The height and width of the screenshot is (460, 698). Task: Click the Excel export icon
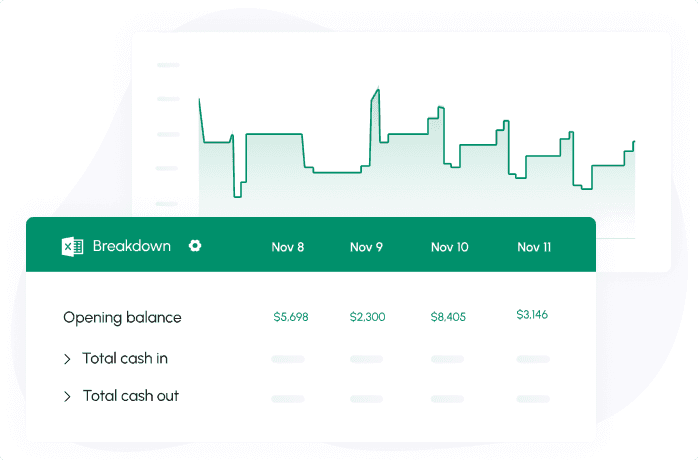point(72,246)
